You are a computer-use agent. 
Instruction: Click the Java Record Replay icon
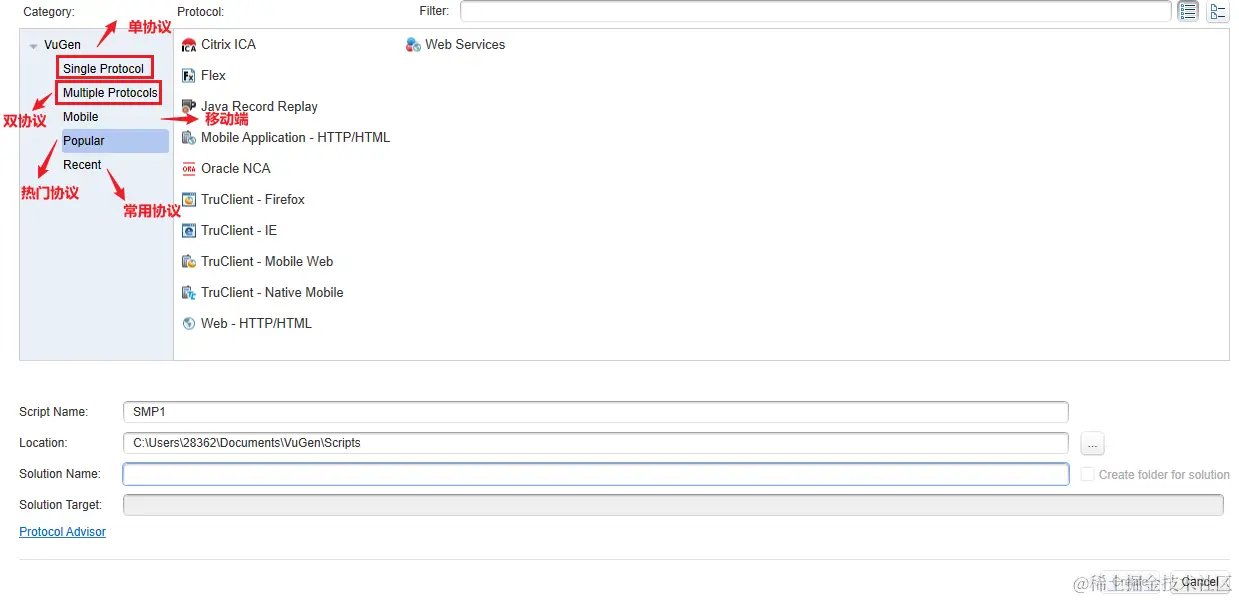(x=189, y=107)
